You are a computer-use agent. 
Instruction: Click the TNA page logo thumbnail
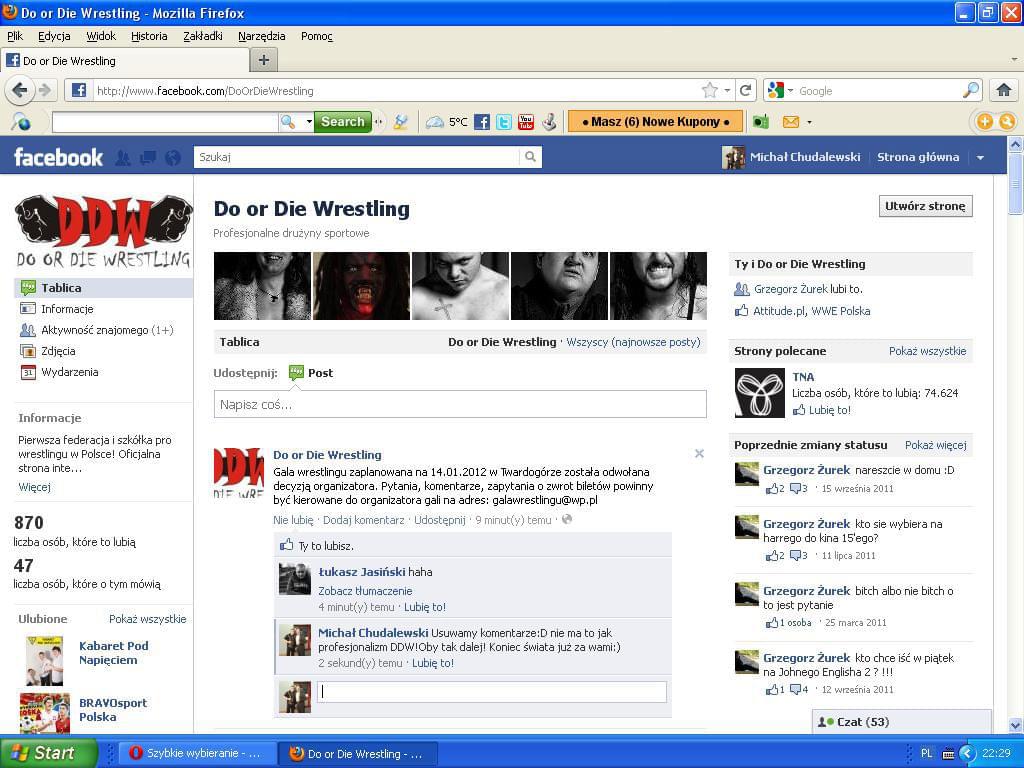[760, 393]
